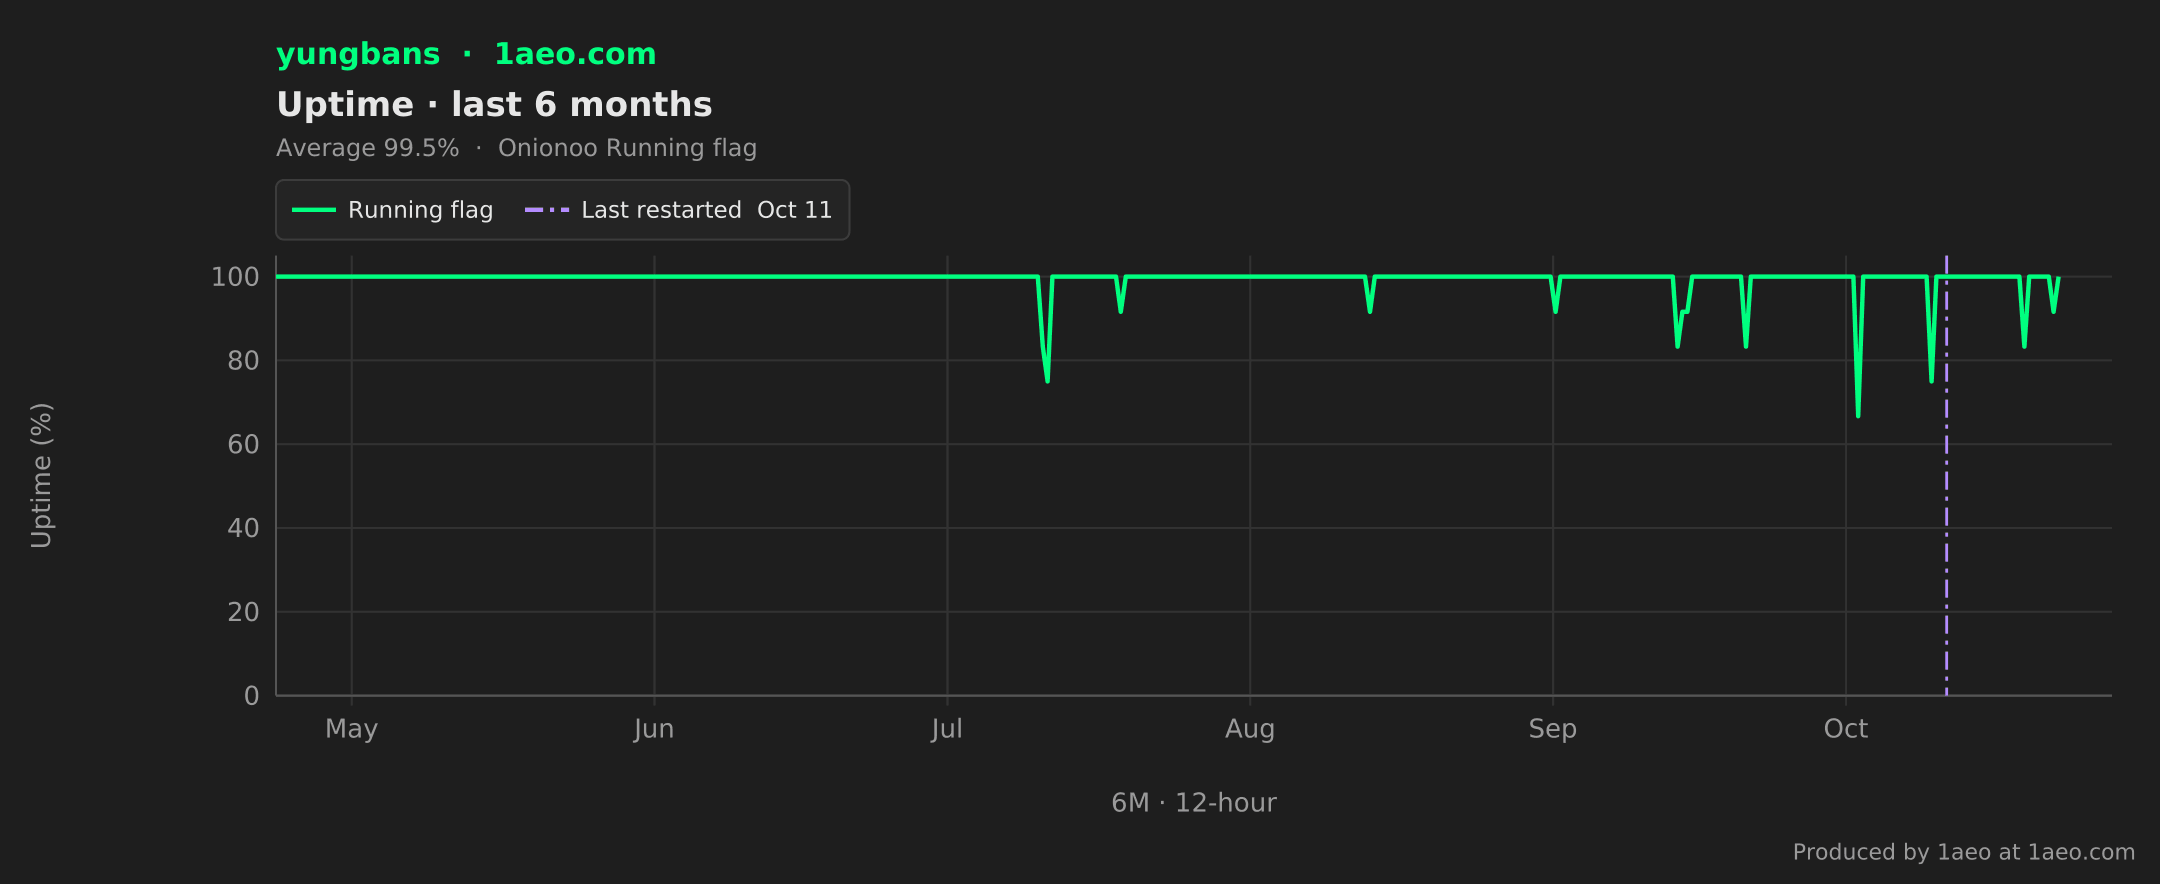
Task: Click the '0' y-axis tick label
Action: click(x=252, y=696)
